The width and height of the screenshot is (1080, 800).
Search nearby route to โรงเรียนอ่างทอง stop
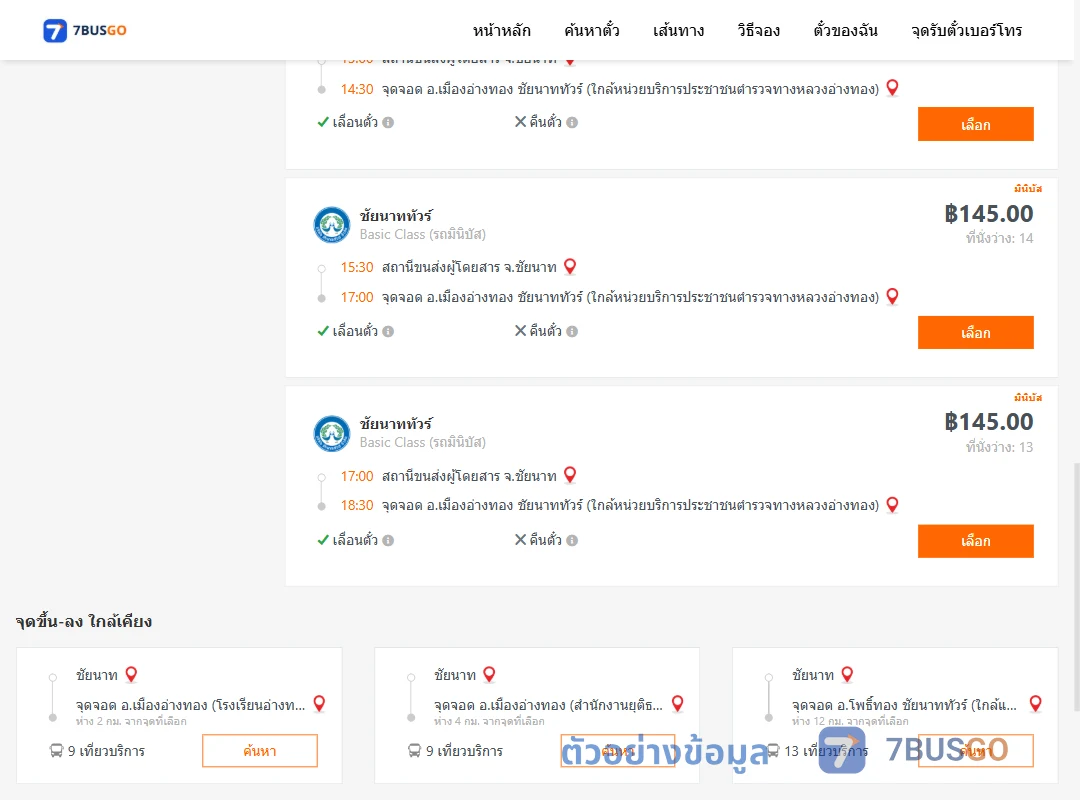pyautogui.click(x=260, y=750)
